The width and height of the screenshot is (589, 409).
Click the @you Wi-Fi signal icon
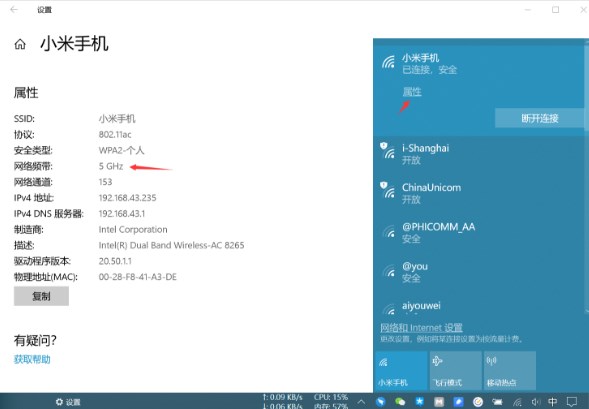click(x=389, y=271)
